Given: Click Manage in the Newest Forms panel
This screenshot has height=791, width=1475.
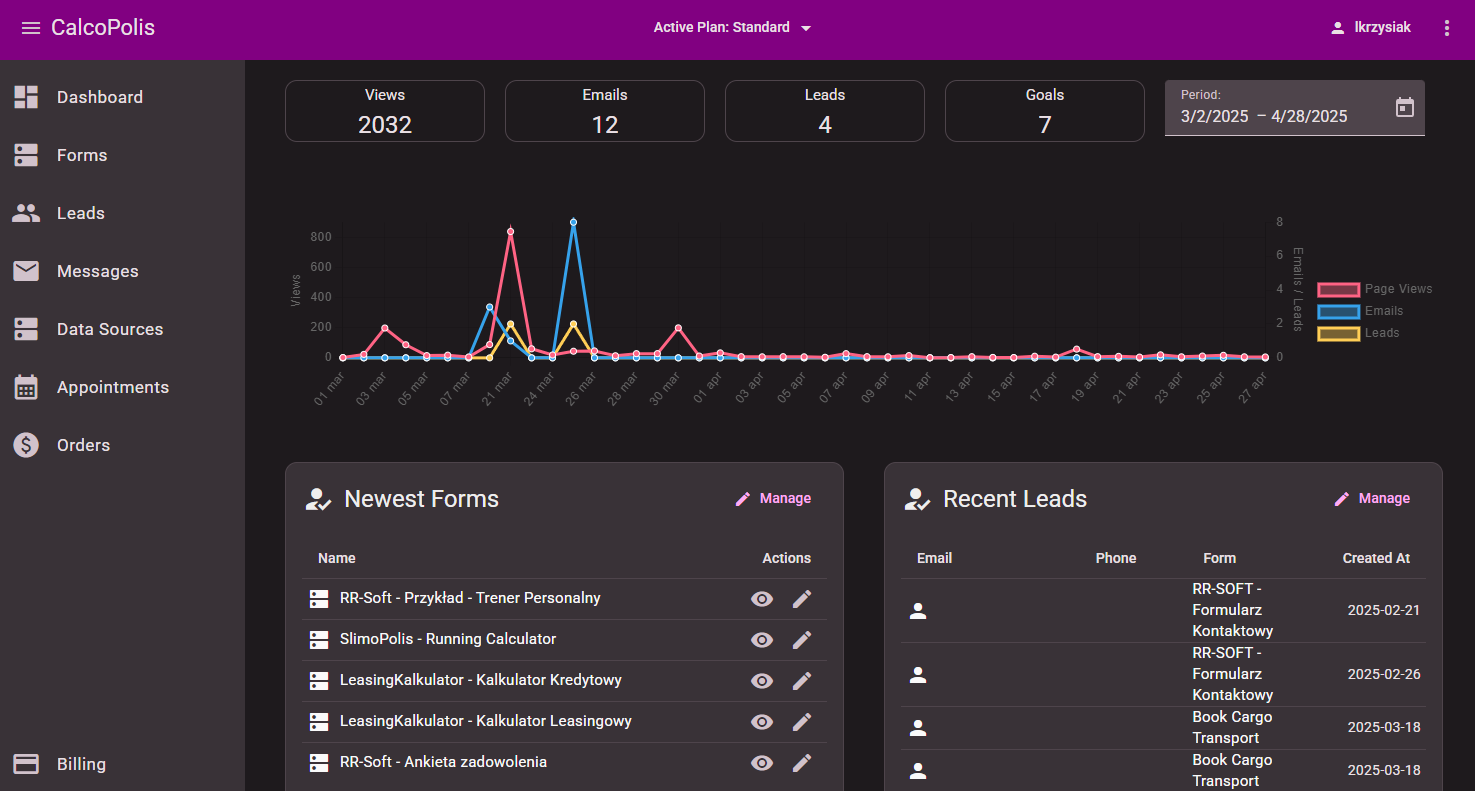Looking at the screenshot, I should 773,499.
